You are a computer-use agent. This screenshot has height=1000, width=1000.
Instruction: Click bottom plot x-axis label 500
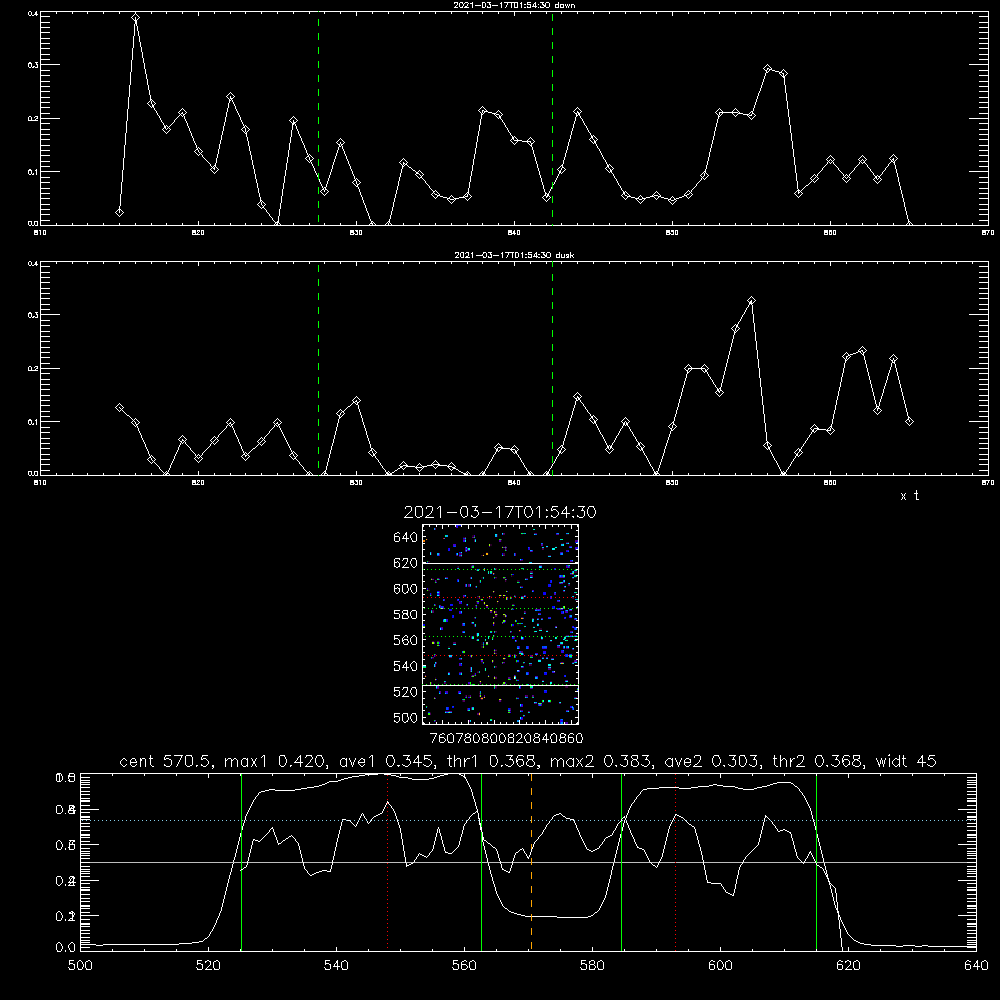[80, 966]
